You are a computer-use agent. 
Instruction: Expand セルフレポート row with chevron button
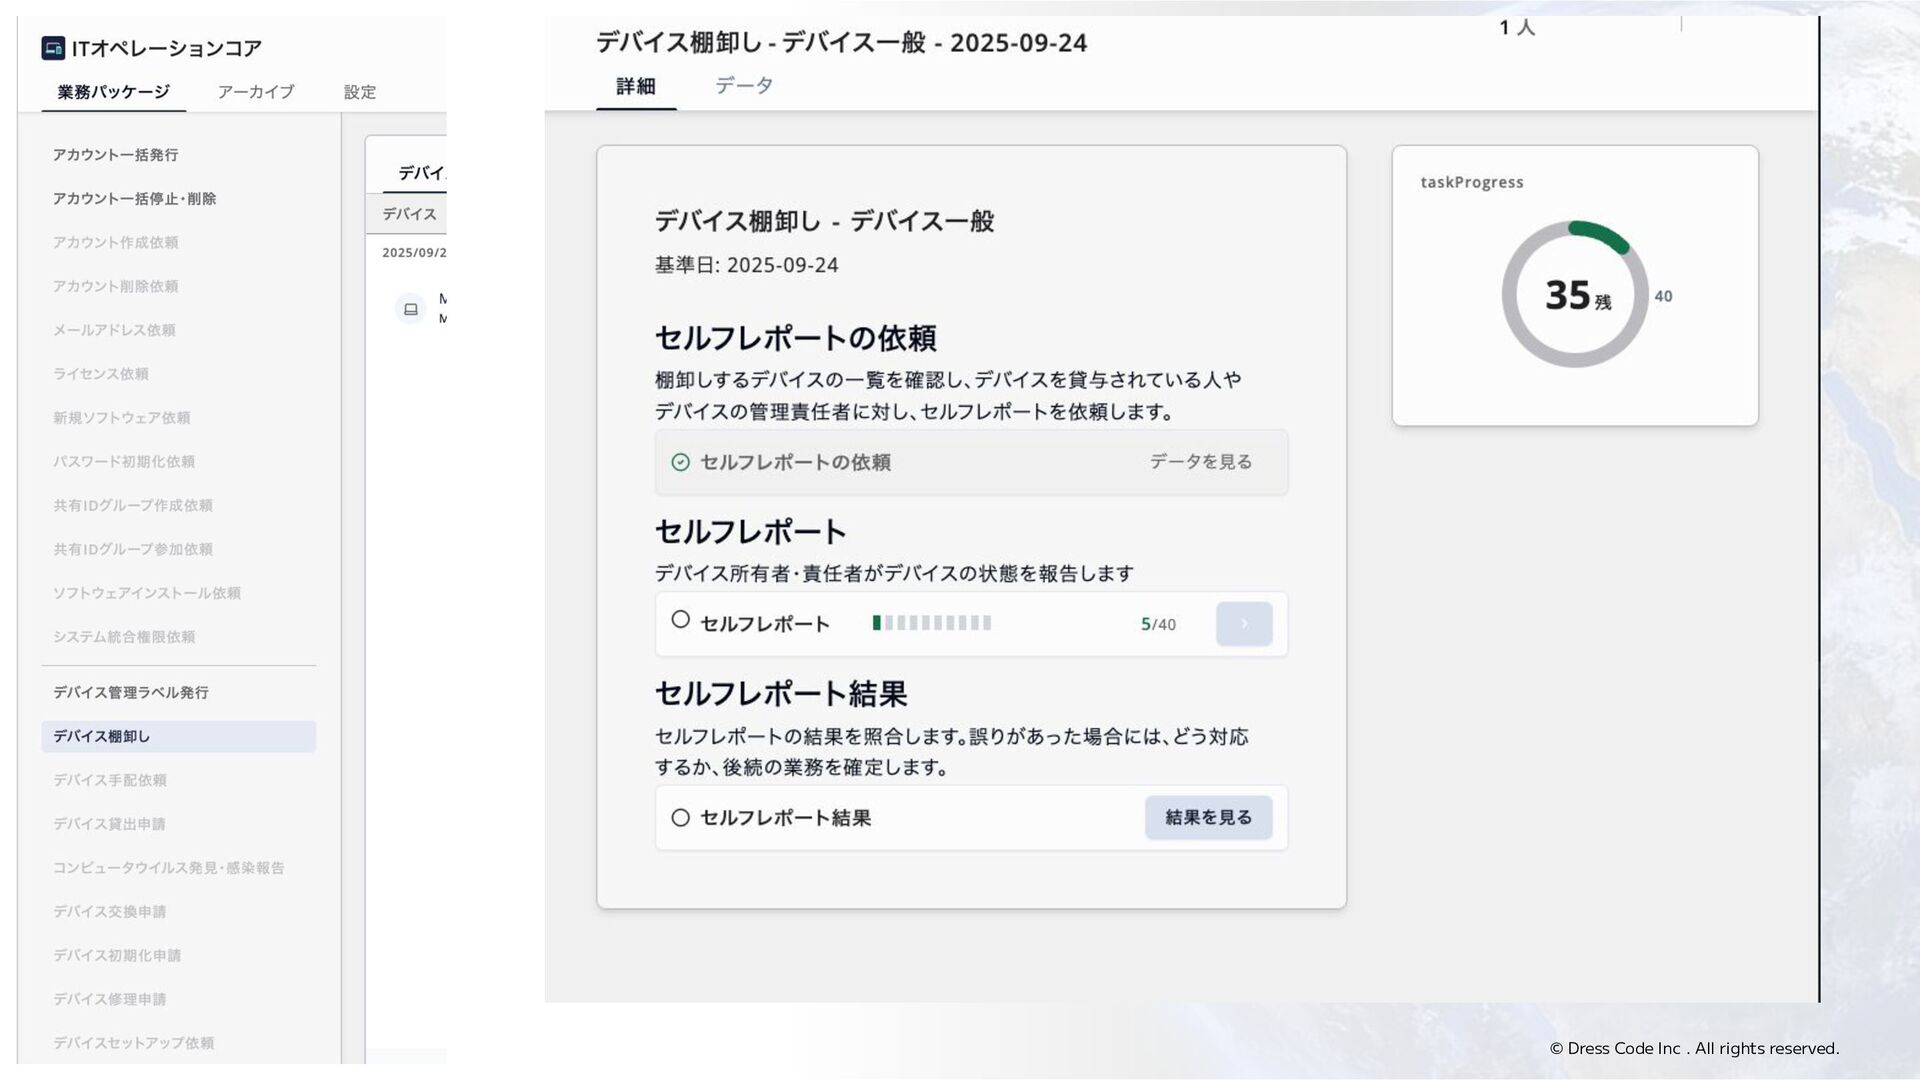tap(1243, 624)
